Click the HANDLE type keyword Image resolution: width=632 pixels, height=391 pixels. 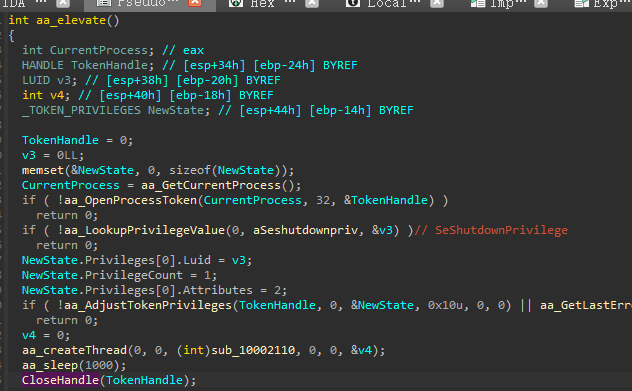pyautogui.click(x=43, y=65)
